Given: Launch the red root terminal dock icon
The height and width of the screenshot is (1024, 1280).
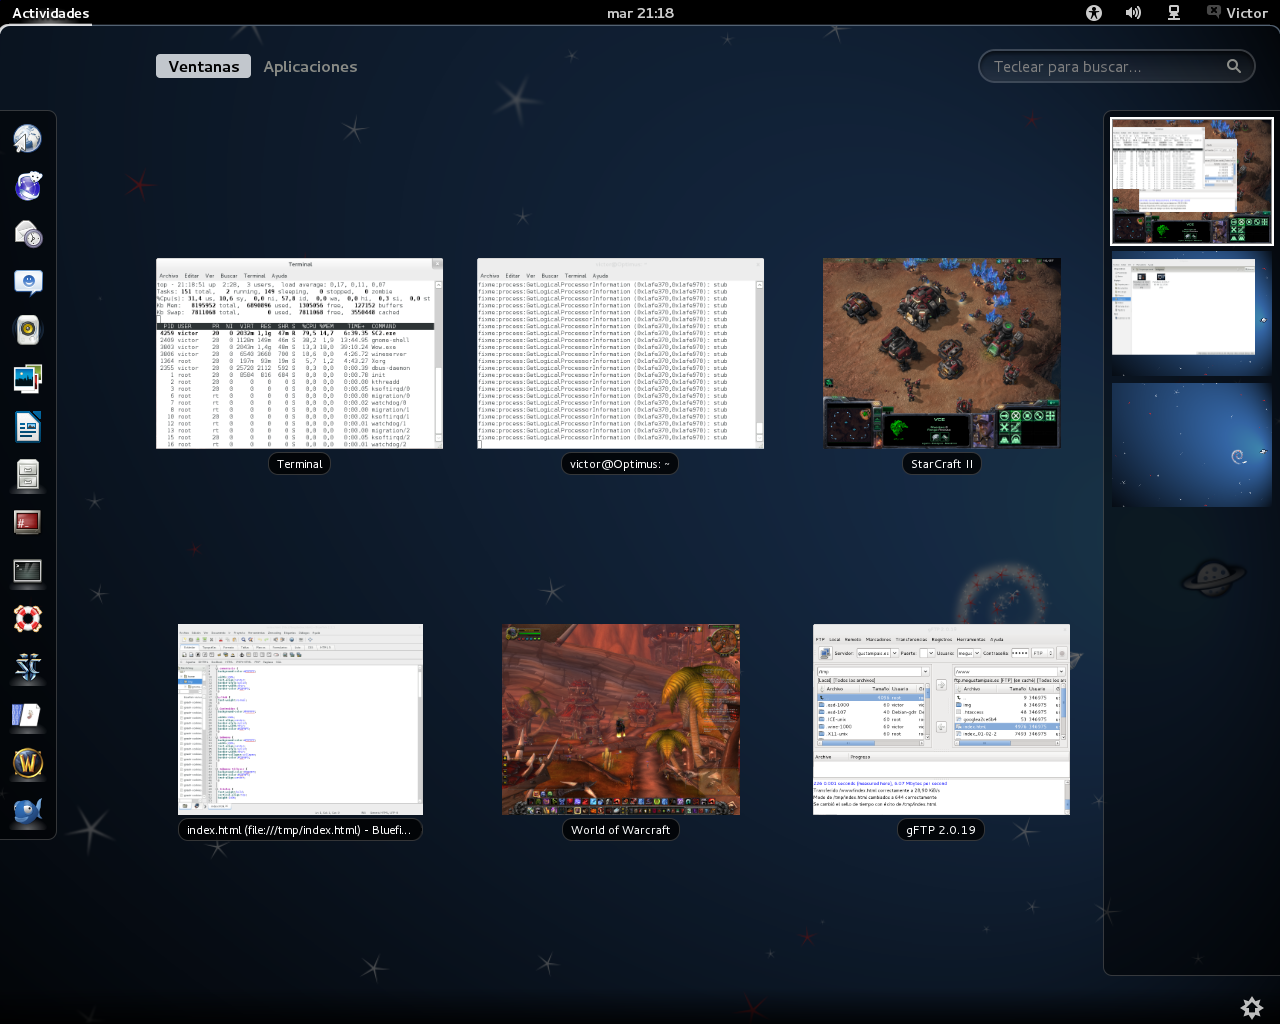Looking at the screenshot, I should click(x=28, y=522).
